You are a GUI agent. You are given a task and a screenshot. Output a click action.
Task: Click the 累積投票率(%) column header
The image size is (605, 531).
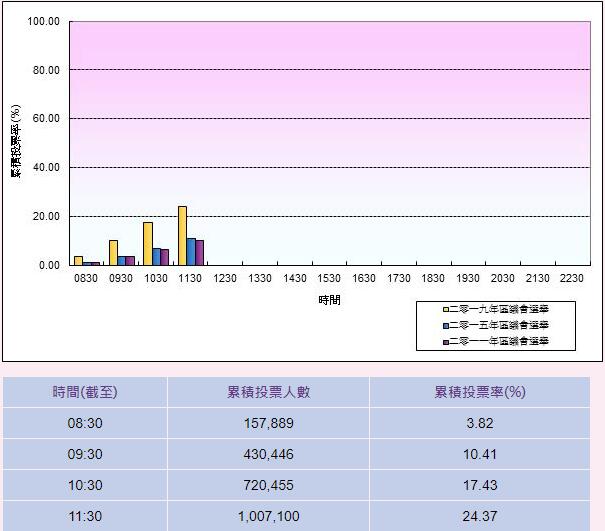(479, 392)
